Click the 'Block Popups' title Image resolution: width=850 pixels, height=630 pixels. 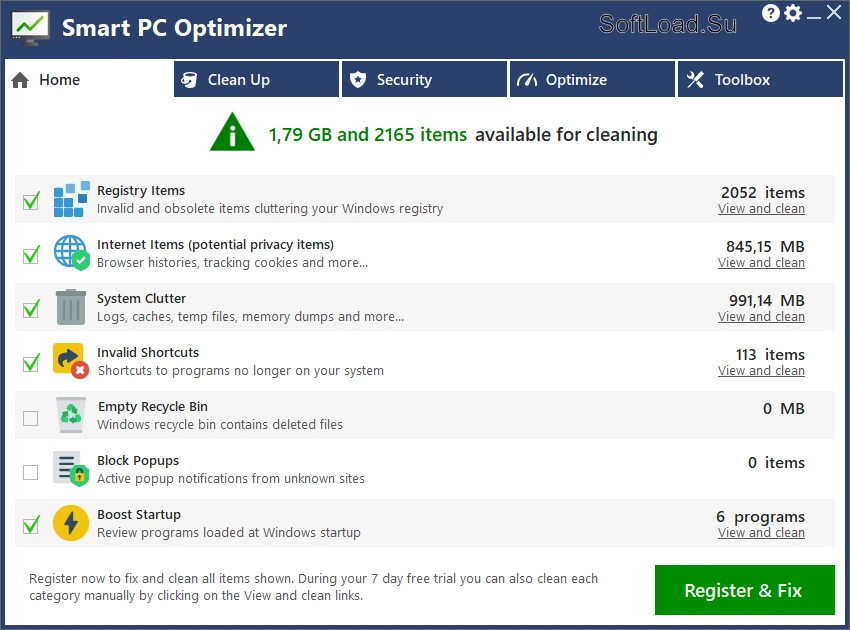pos(138,460)
